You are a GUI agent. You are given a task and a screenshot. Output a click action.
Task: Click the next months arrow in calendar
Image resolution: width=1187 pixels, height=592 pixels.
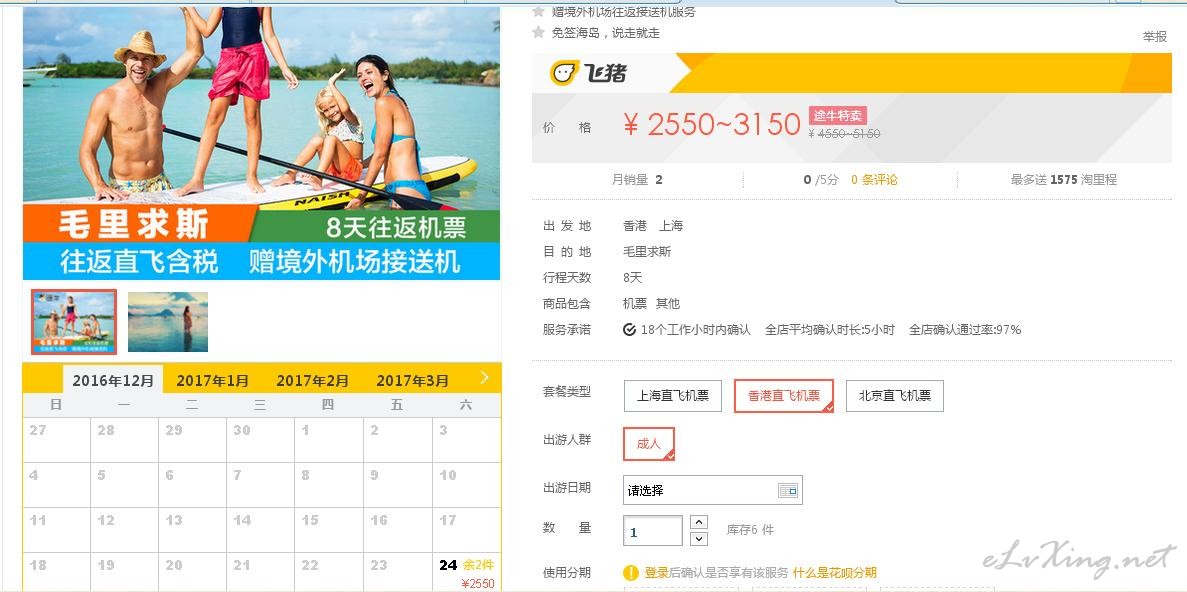click(484, 377)
